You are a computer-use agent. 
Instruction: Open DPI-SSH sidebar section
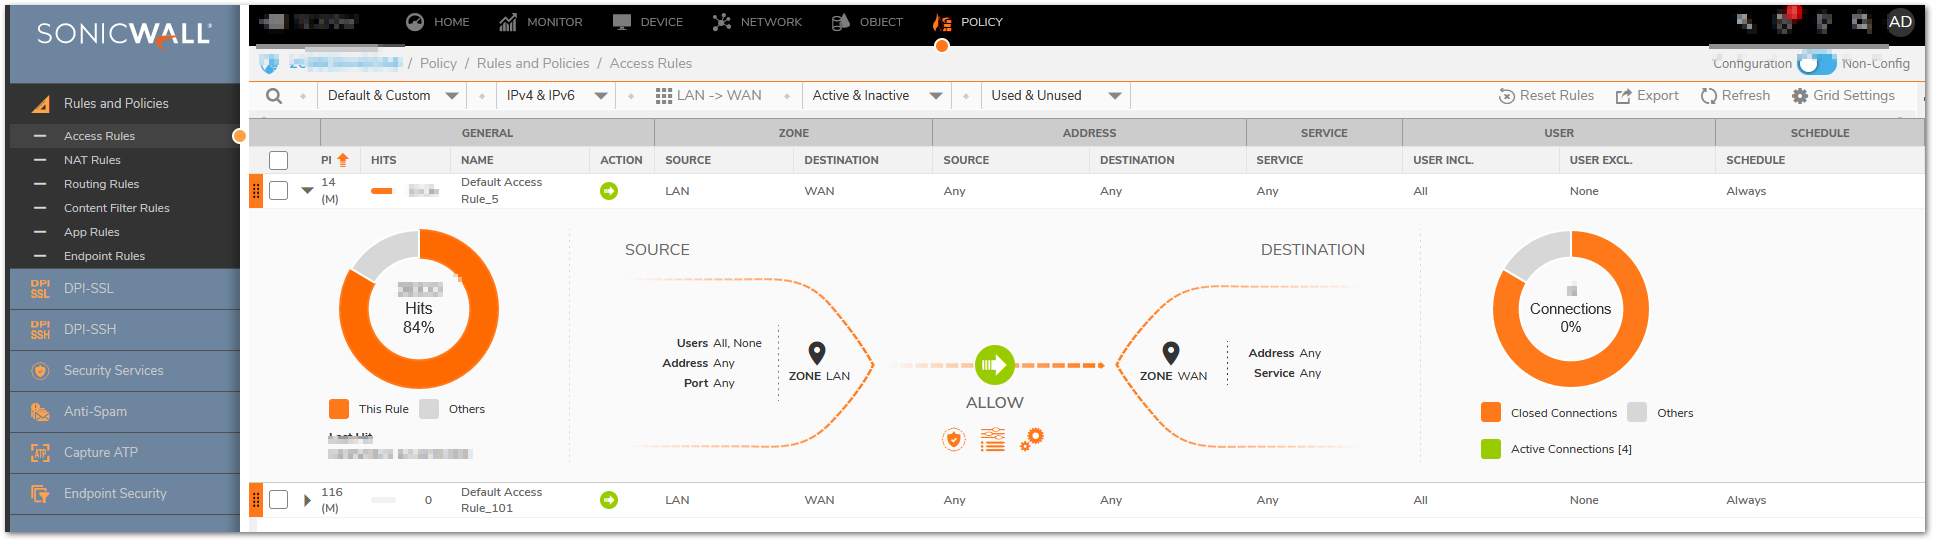pos(123,330)
